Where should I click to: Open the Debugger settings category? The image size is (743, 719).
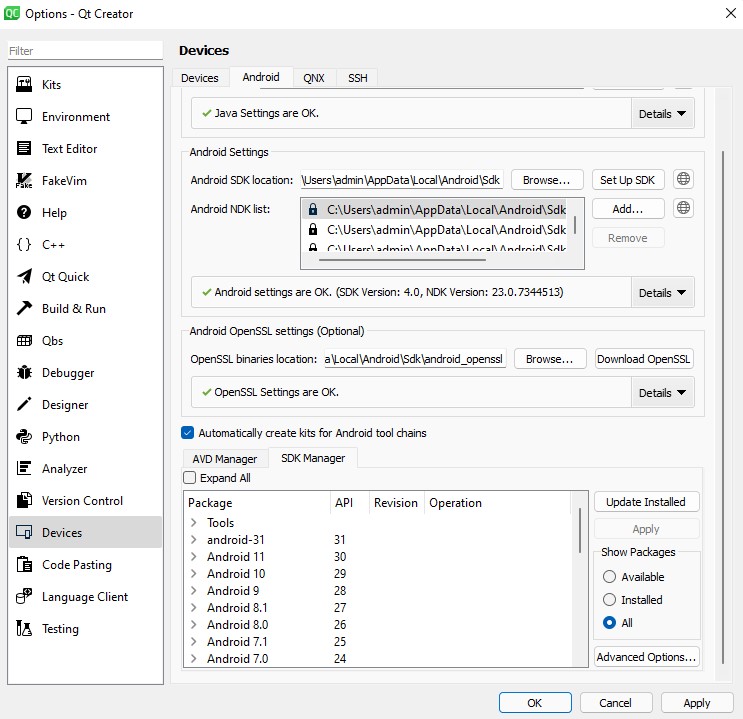[x=67, y=373]
